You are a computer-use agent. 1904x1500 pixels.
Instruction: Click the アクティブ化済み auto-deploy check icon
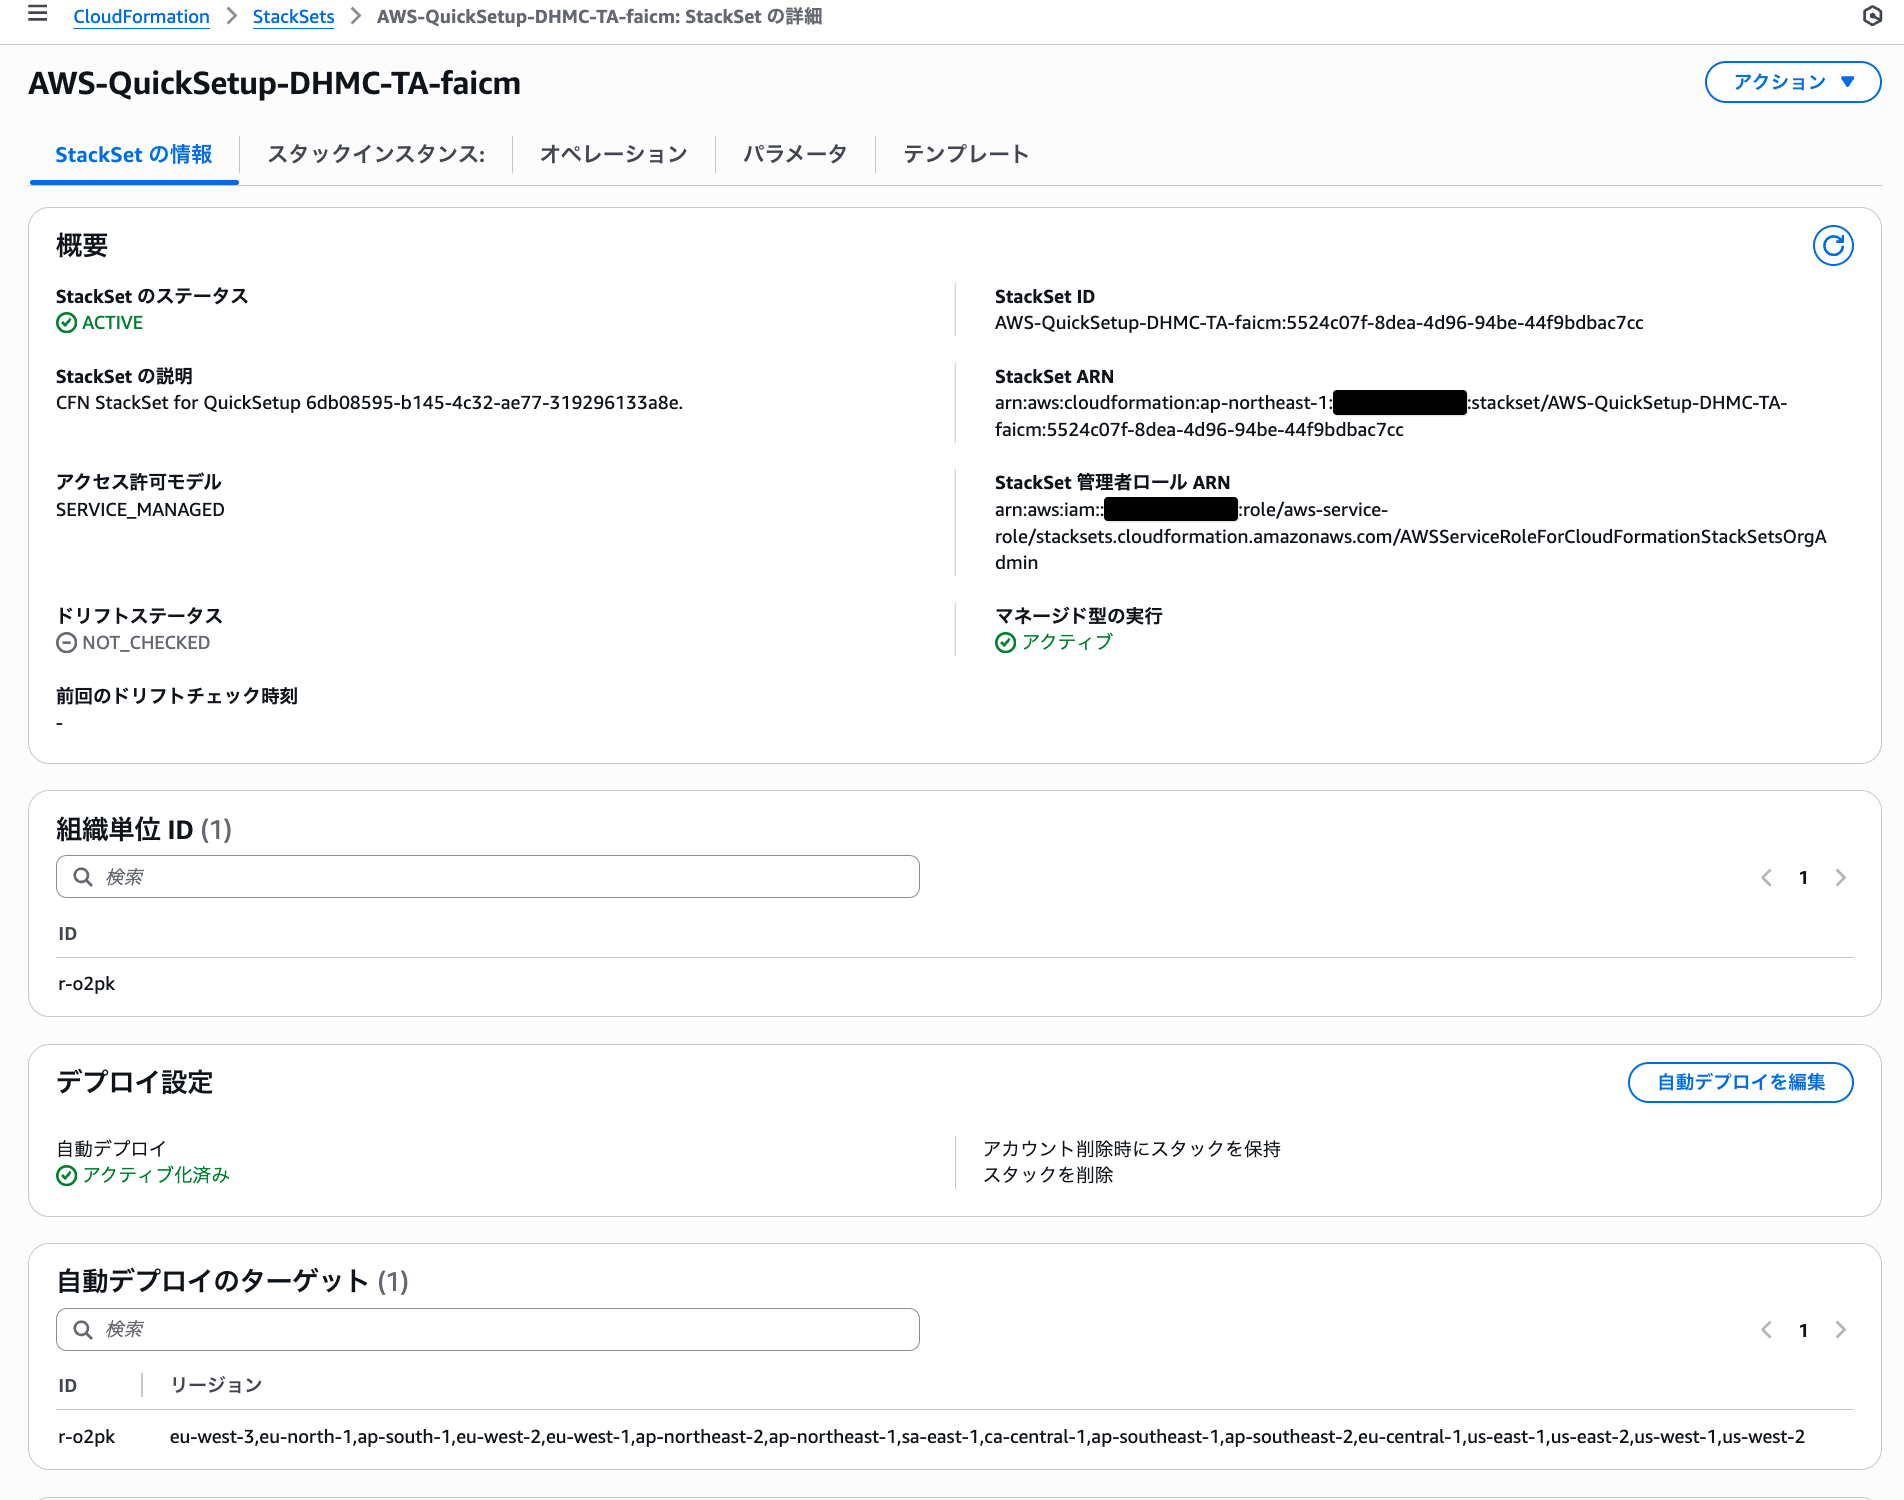coord(67,1176)
